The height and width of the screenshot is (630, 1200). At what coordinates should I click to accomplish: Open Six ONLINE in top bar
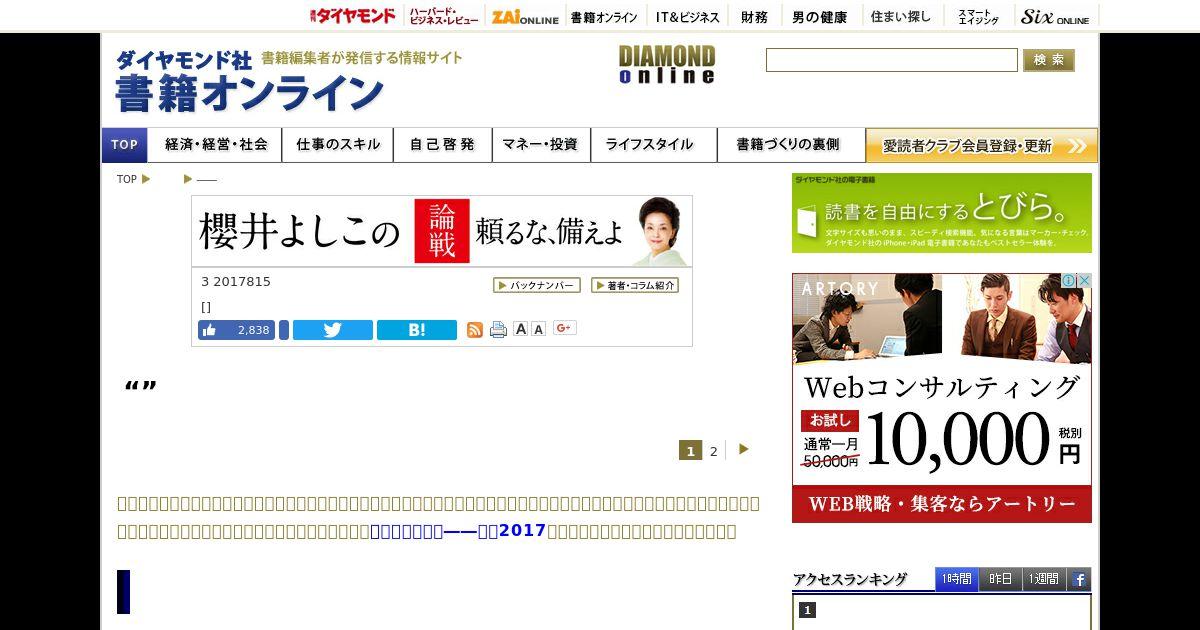(1055, 17)
